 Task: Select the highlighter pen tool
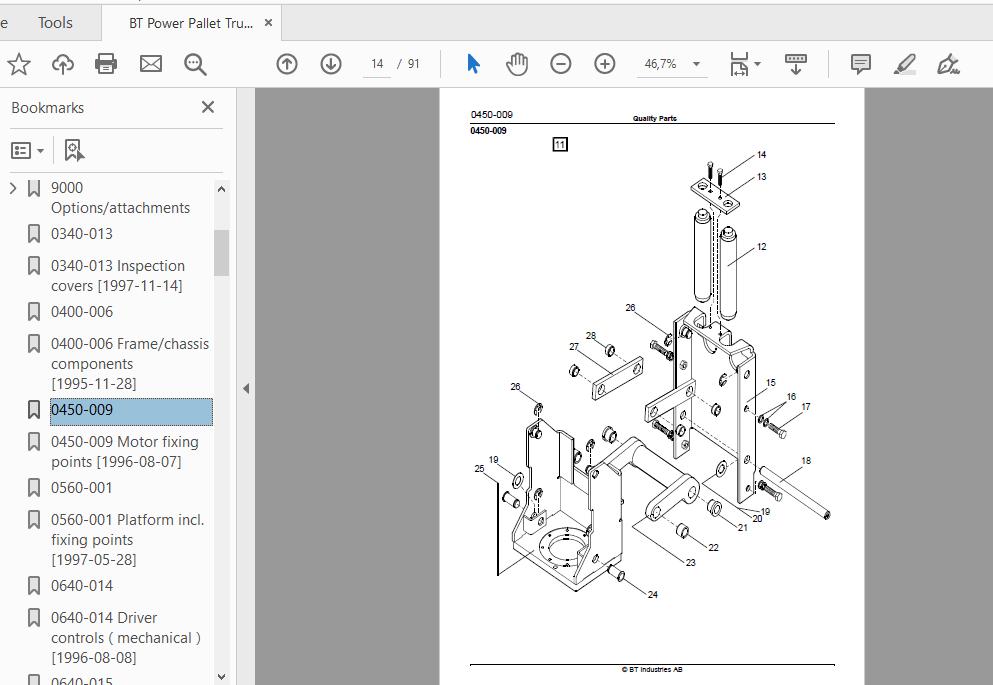click(905, 64)
